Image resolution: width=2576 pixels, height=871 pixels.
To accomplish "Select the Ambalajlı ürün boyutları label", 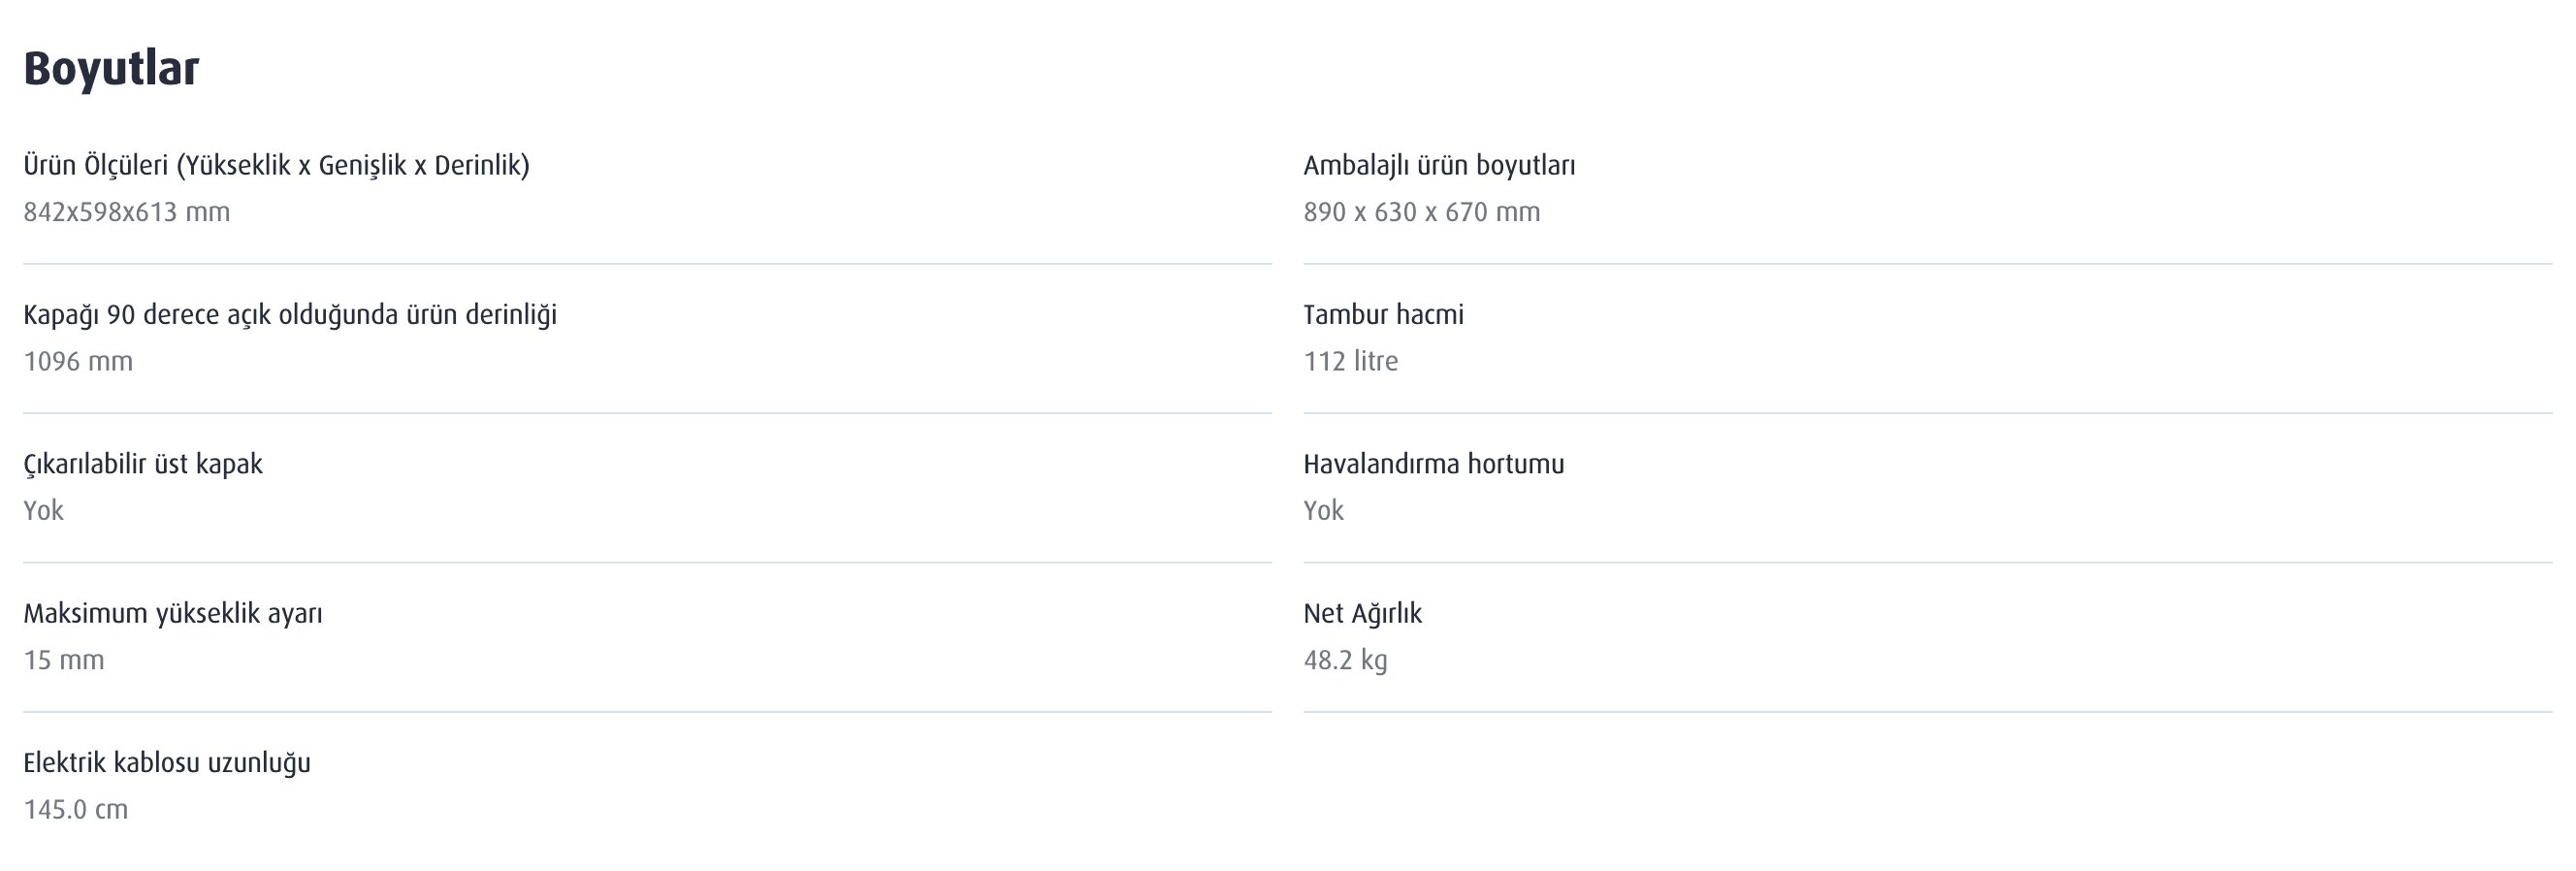I will pyautogui.click(x=1439, y=165).
